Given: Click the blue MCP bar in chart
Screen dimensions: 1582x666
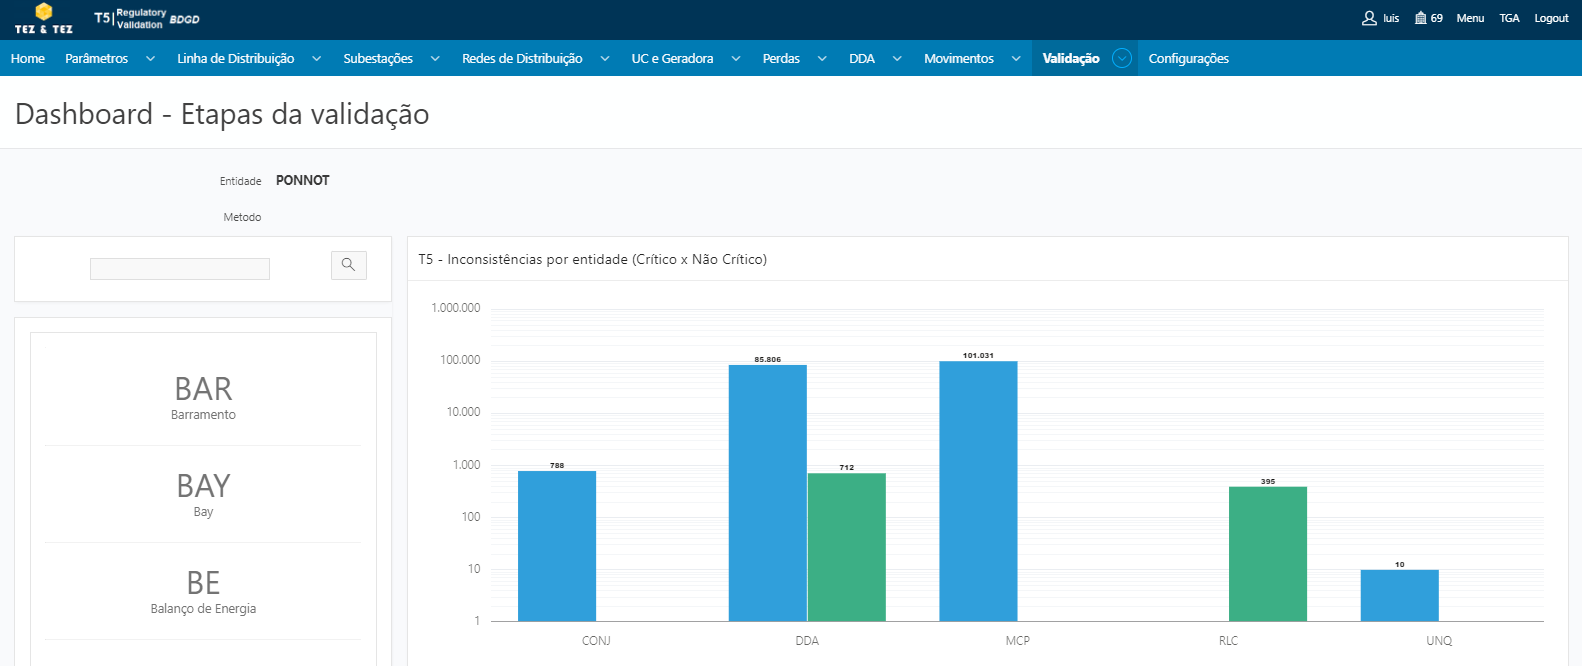Looking at the screenshot, I should click(x=978, y=490).
